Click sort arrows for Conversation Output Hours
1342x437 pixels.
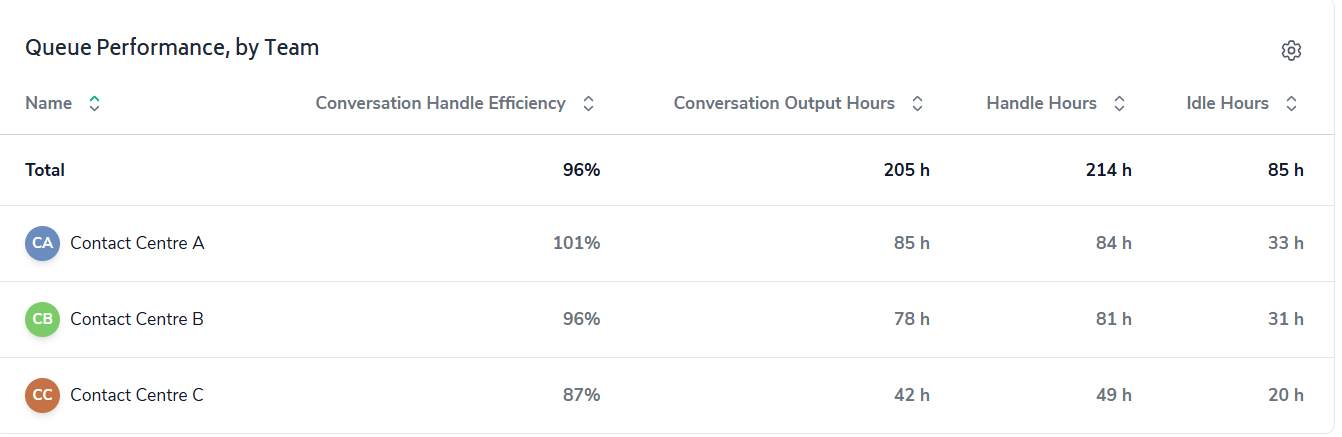[917, 103]
